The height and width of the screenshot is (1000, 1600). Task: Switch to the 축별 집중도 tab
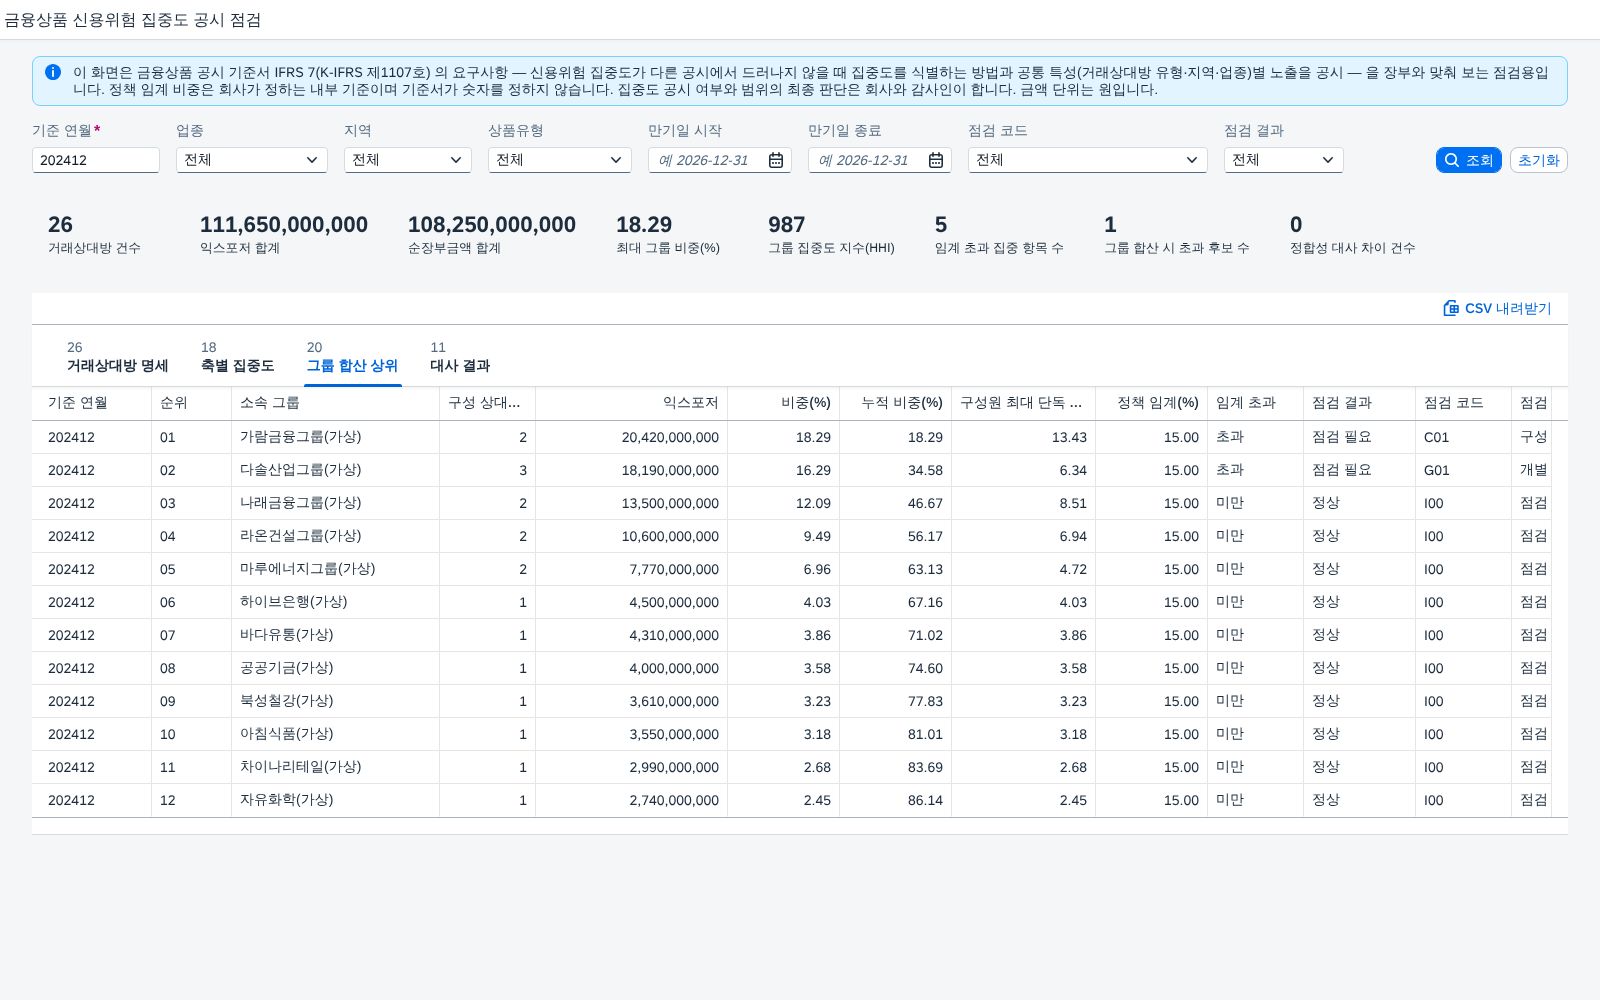click(x=237, y=358)
